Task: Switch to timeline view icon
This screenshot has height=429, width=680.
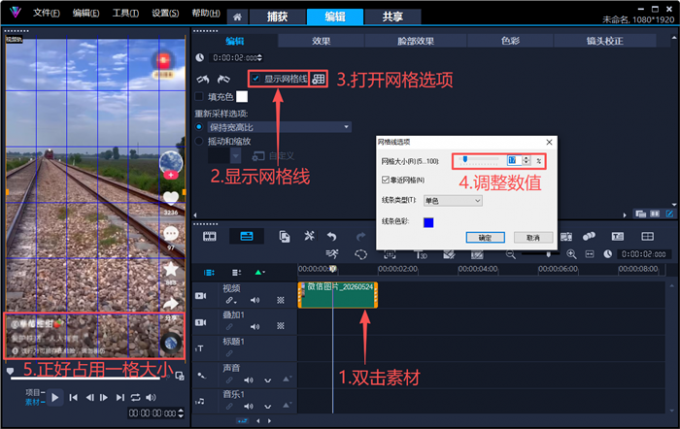Action: (246, 236)
